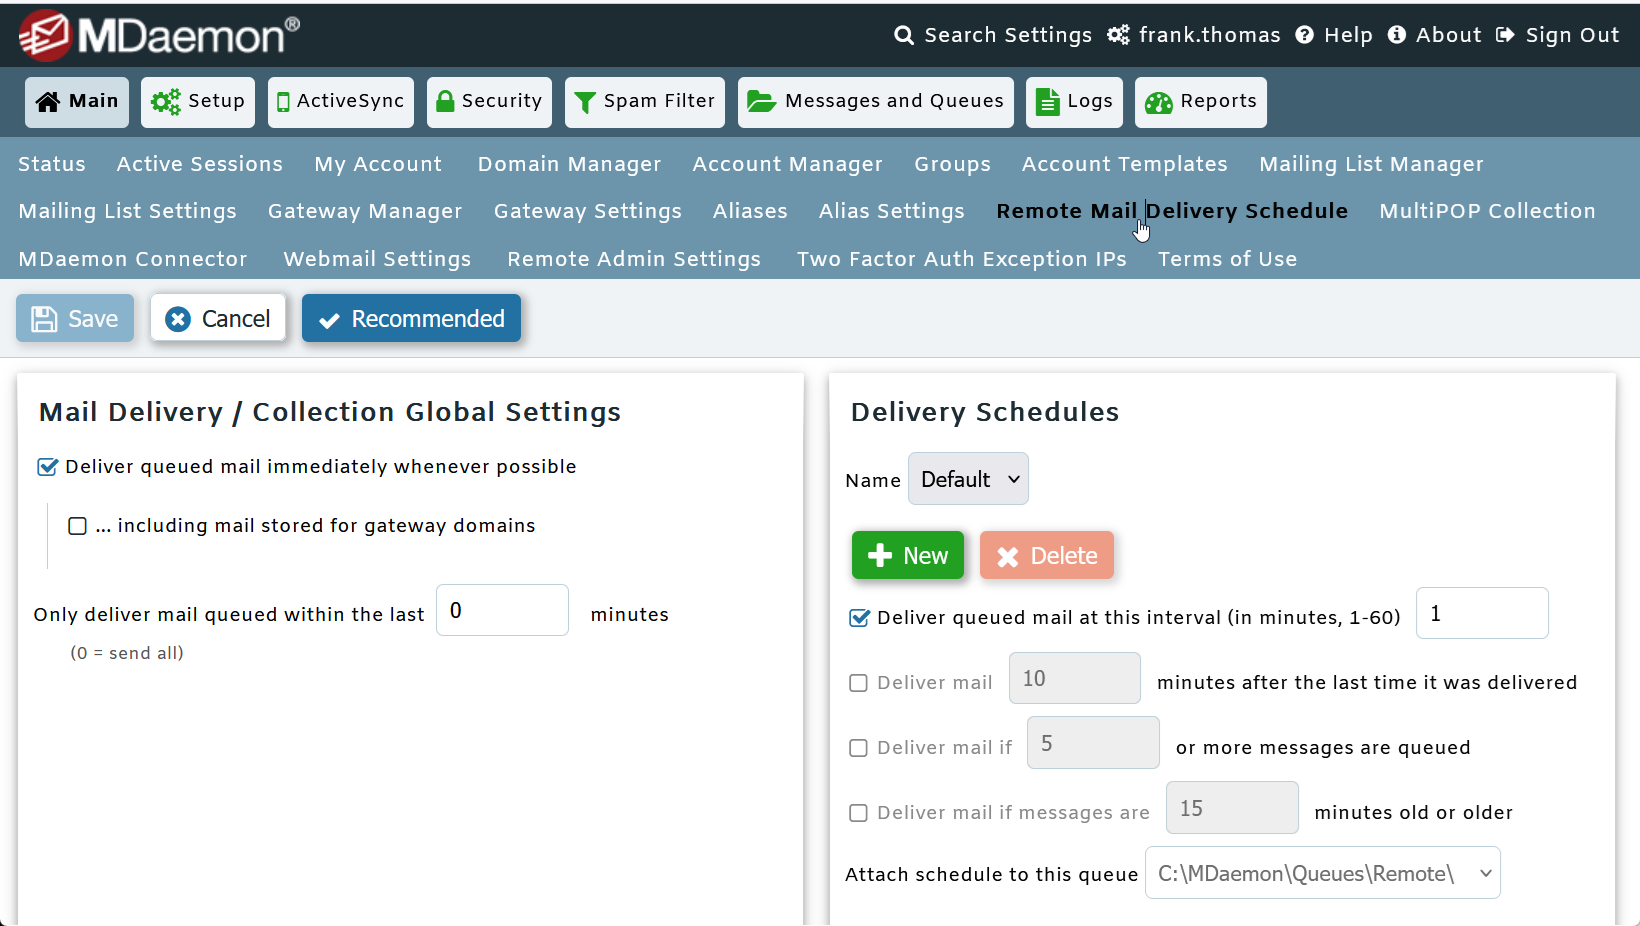Click the About info icon
This screenshot has width=1640, height=926.
pyautogui.click(x=1397, y=35)
